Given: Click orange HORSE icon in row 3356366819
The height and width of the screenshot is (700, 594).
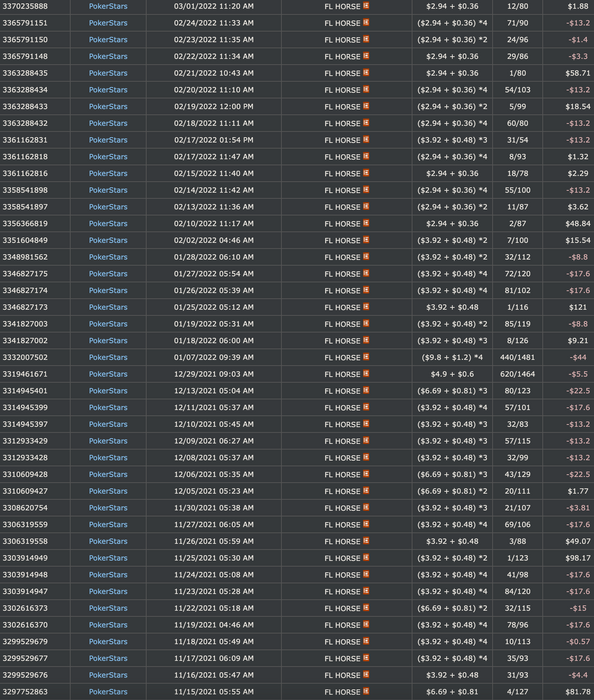Looking at the screenshot, I should [366, 223].
